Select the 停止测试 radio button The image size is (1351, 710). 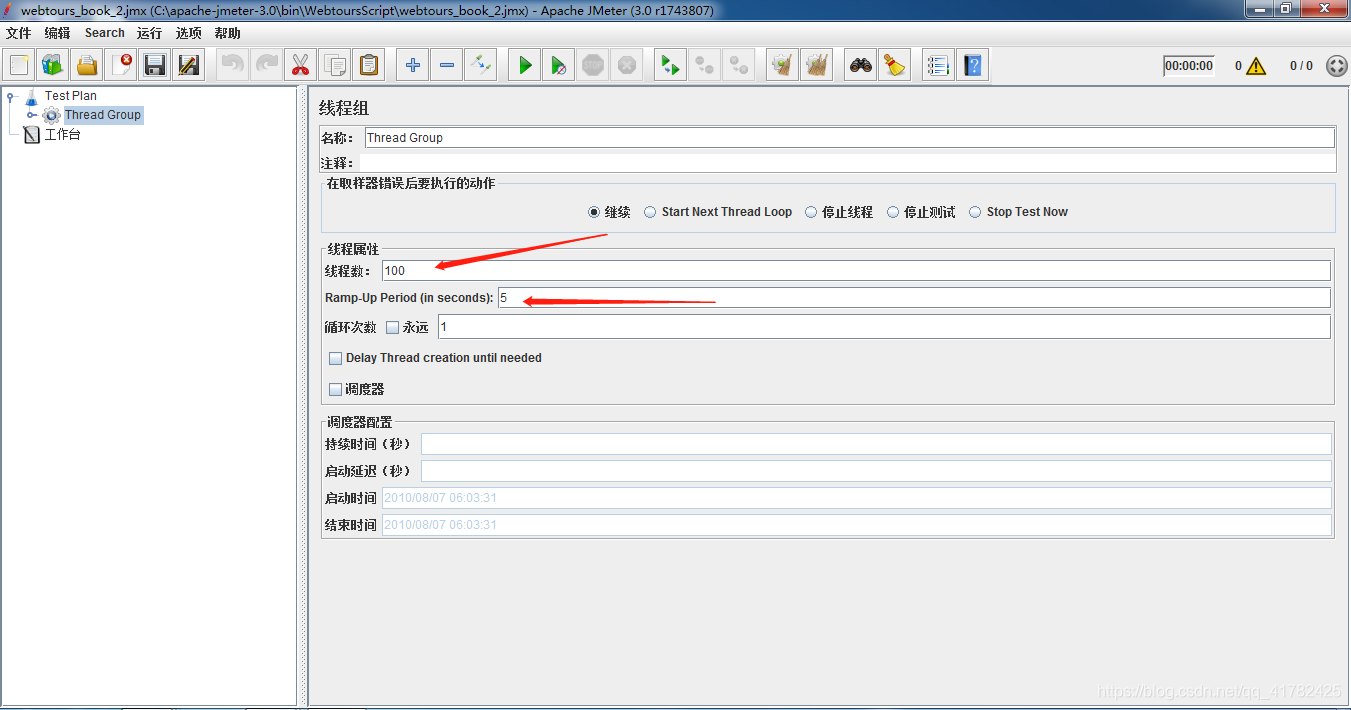(x=893, y=212)
